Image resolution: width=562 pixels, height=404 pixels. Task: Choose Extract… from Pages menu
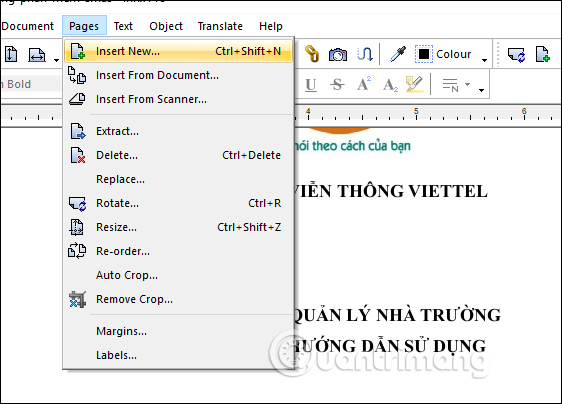pos(178,131)
